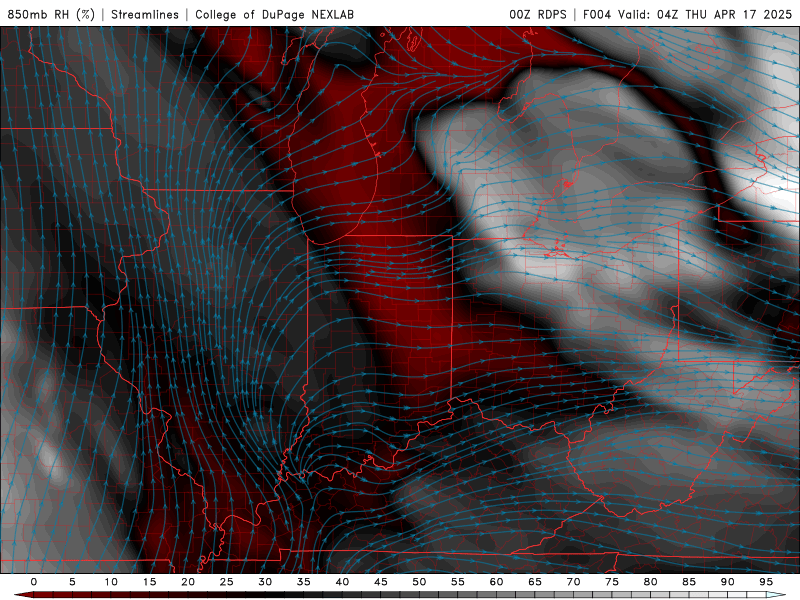
Task: Click the 0 value on color scale
Action: pyautogui.click(x=34, y=582)
